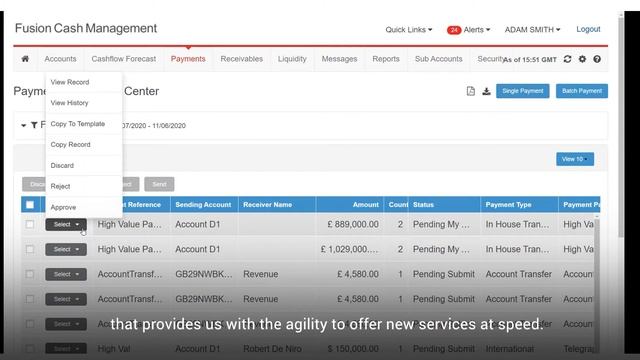Click the Single Payment button
The height and width of the screenshot is (360, 640).
click(x=522, y=91)
